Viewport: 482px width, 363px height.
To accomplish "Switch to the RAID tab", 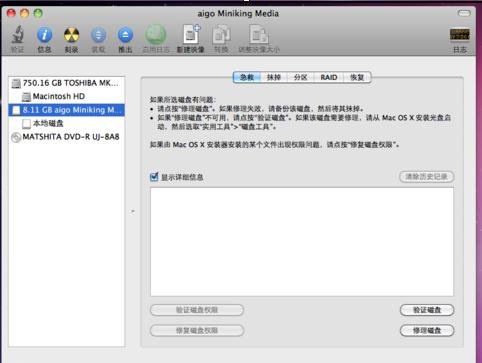I will [x=329, y=77].
